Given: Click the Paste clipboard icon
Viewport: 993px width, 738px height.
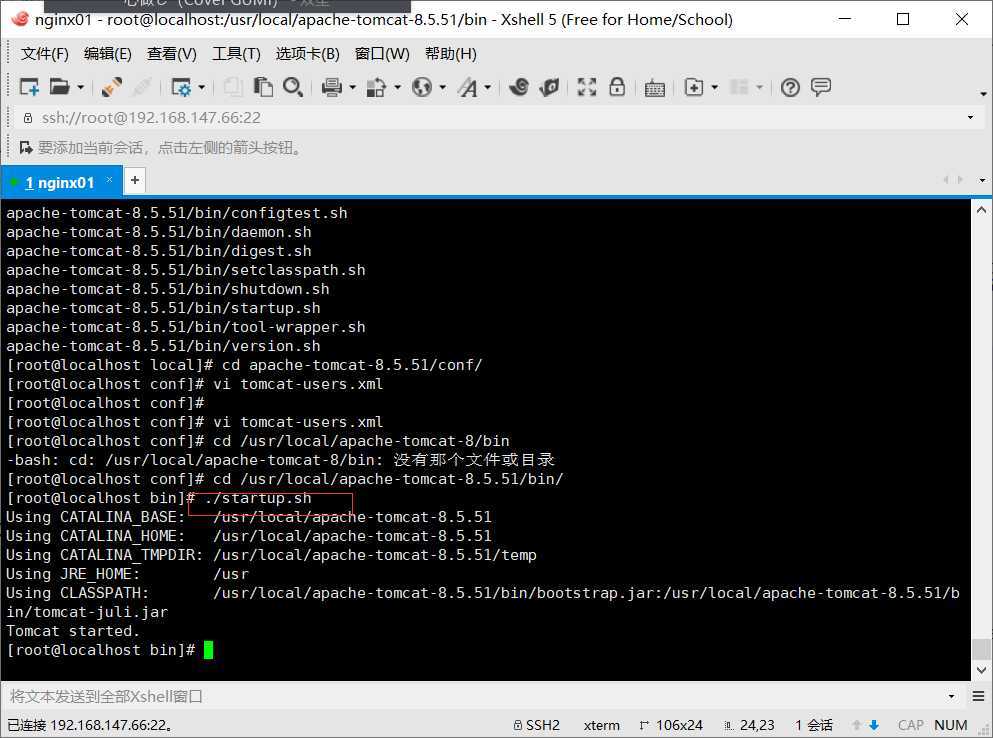Looking at the screenshot, I should click(x=264, y=88).
